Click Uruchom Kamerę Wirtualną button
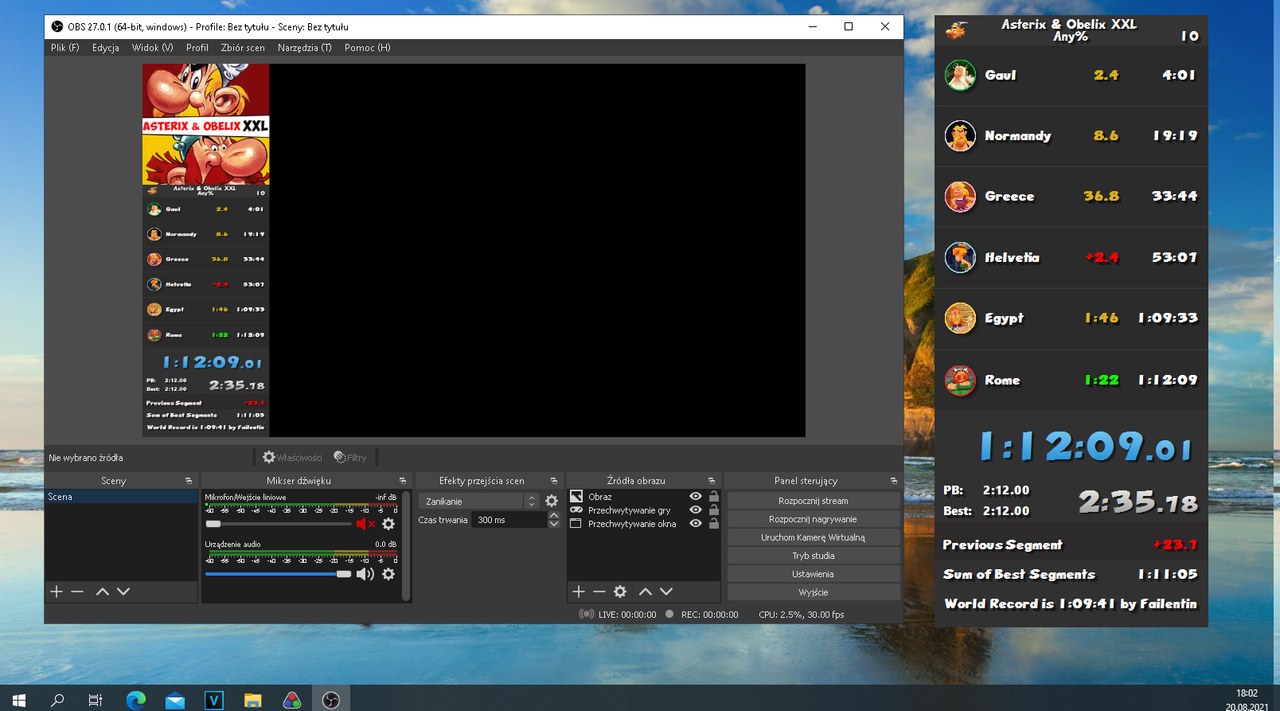 [813, 537]
